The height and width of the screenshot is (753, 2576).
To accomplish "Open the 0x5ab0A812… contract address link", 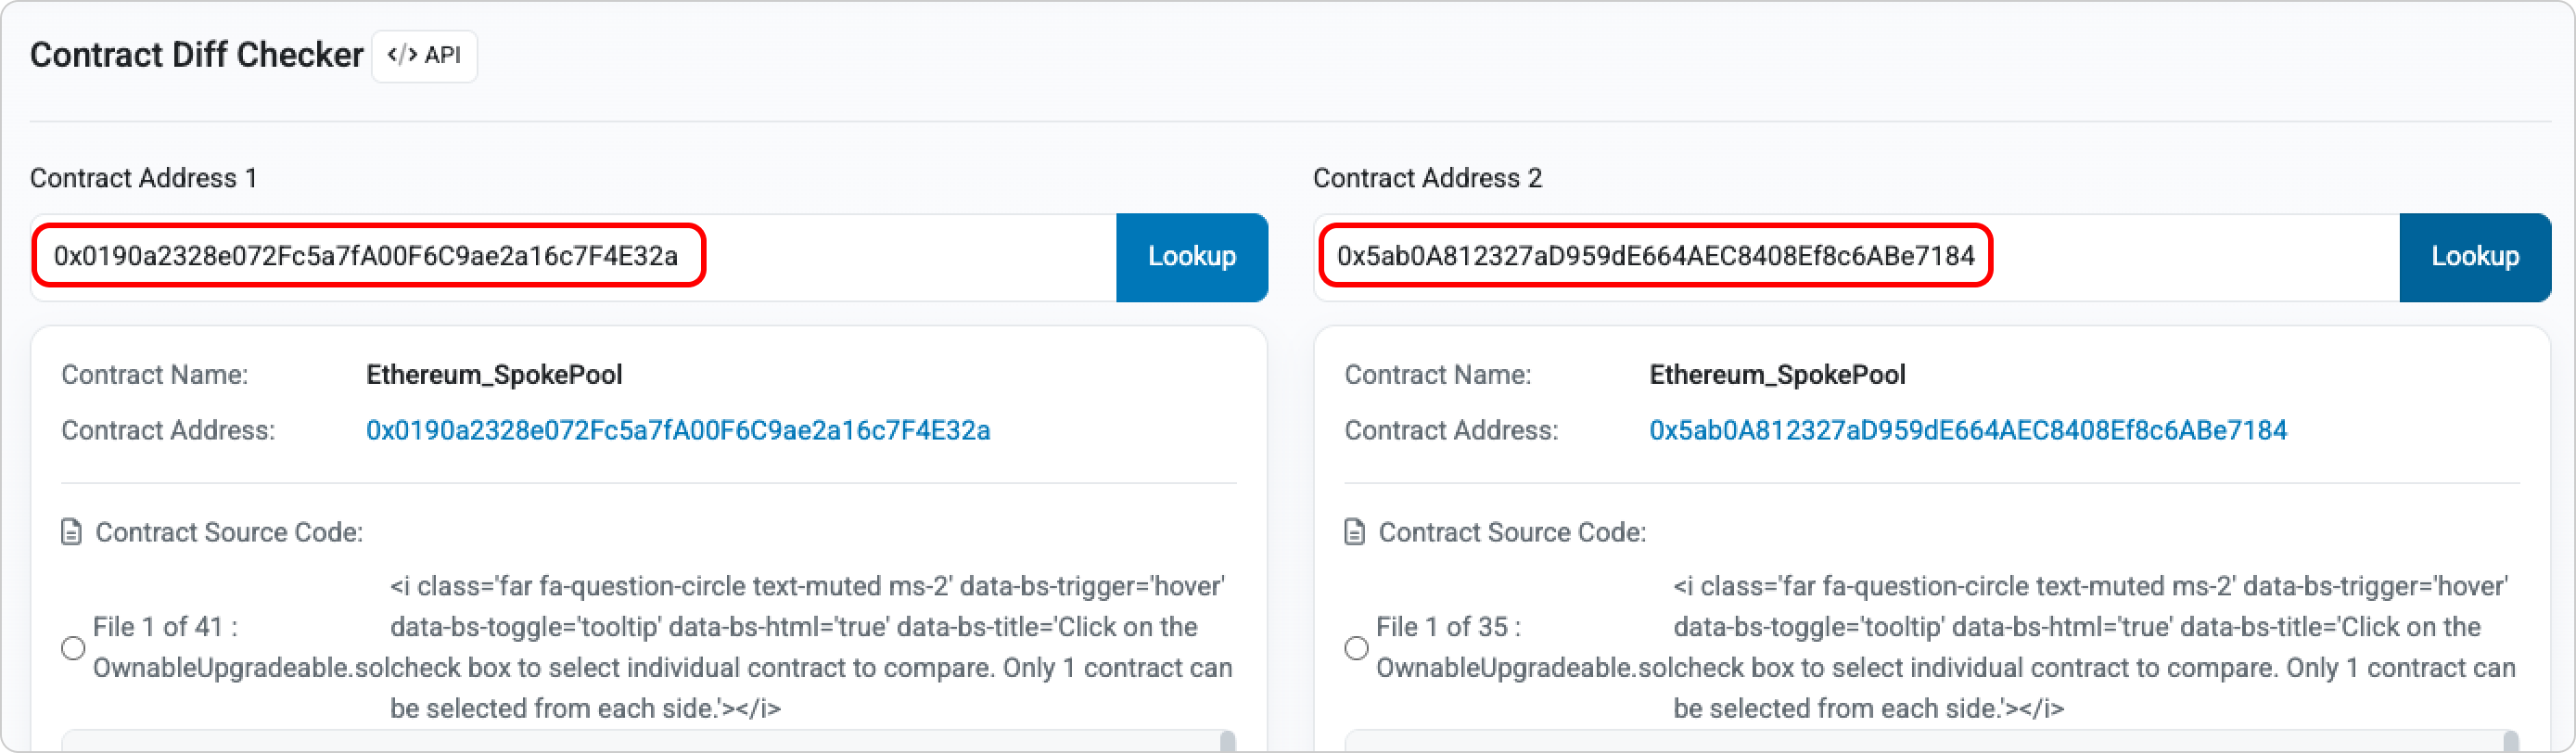I will click(x=1967, y=430).
